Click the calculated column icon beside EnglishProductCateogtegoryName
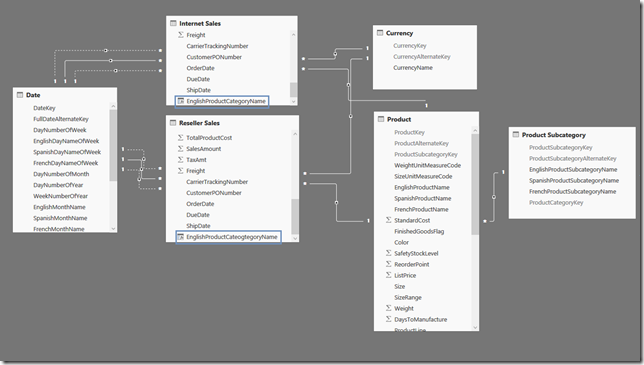Image resolution: width=644 pixels, height=365 pixels. pos(181,237)
